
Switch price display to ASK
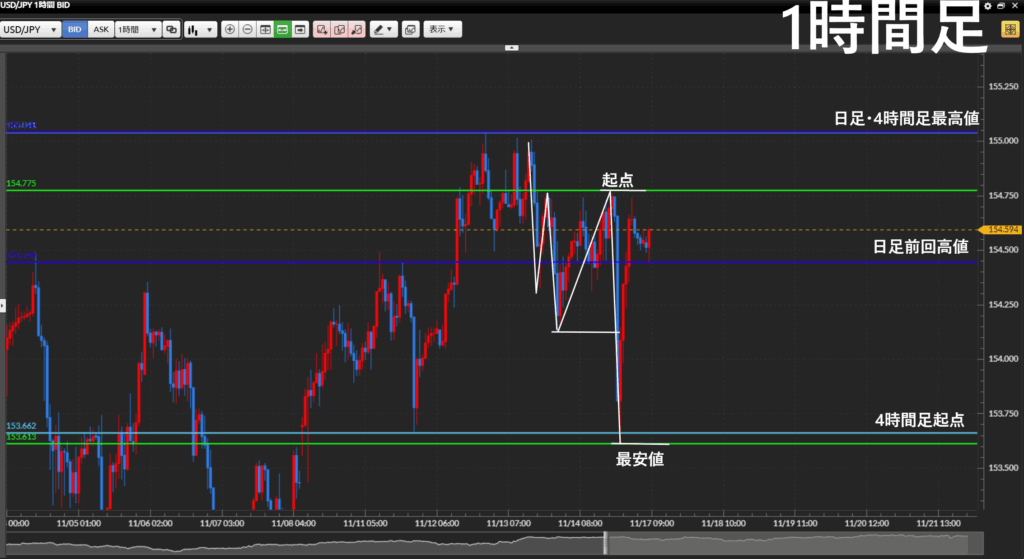(101, 30)
